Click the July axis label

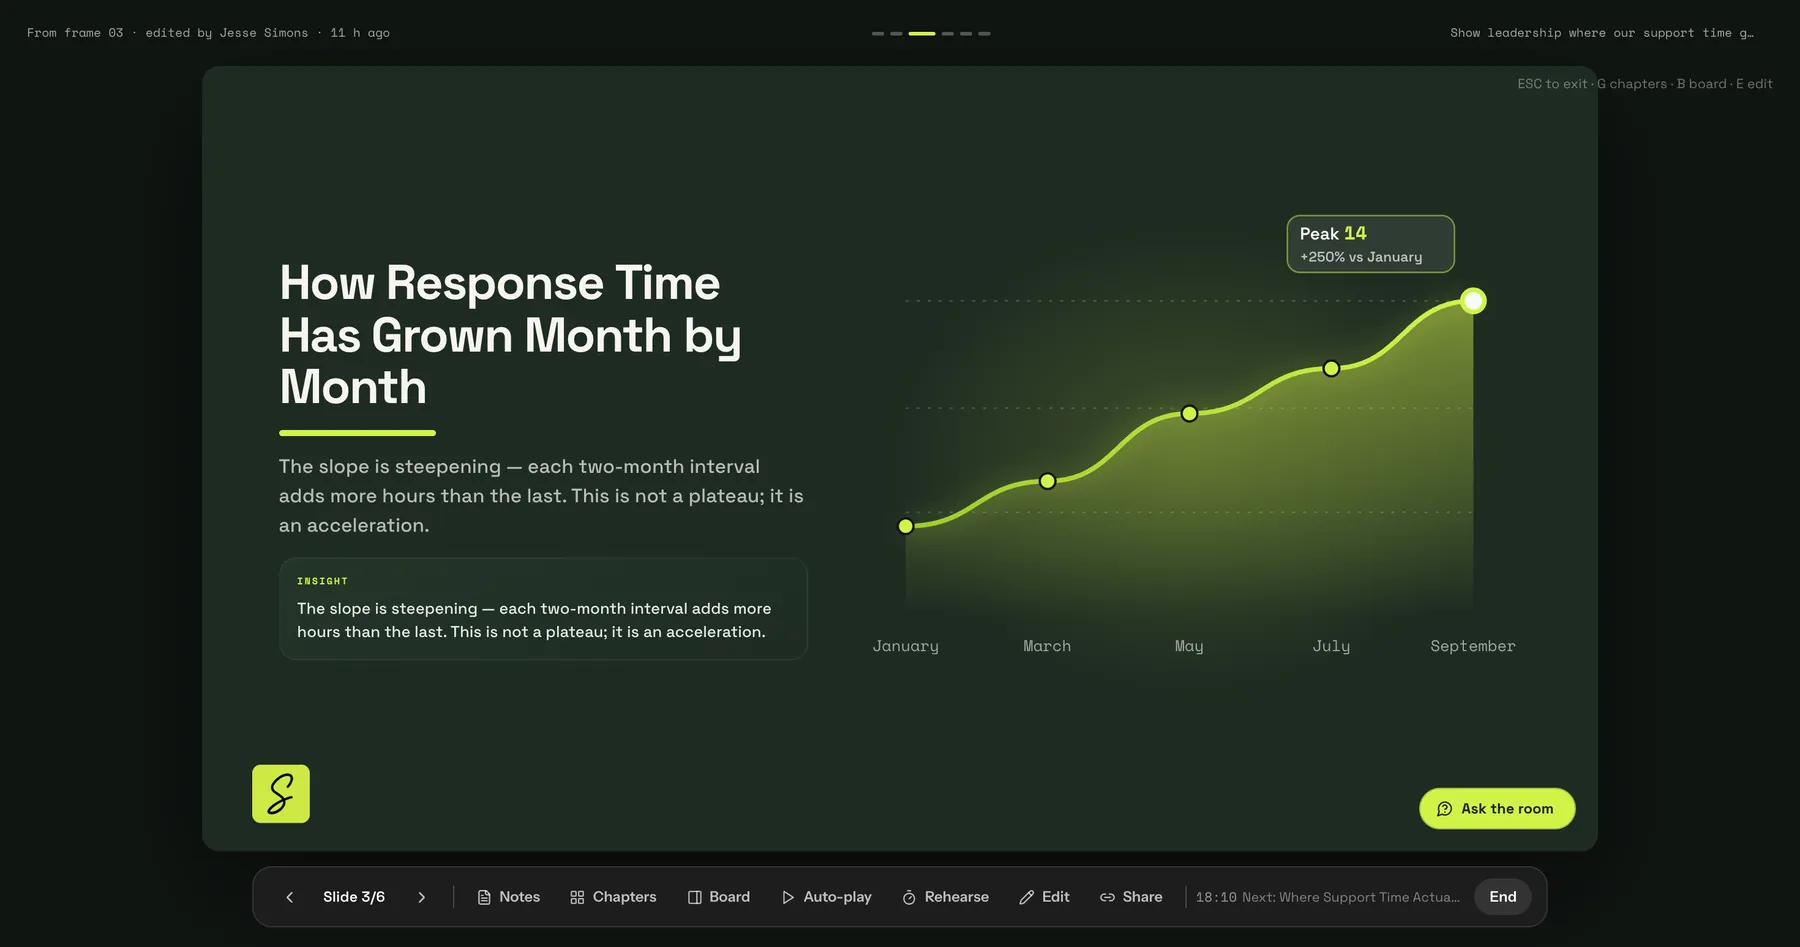[1331, 646]
